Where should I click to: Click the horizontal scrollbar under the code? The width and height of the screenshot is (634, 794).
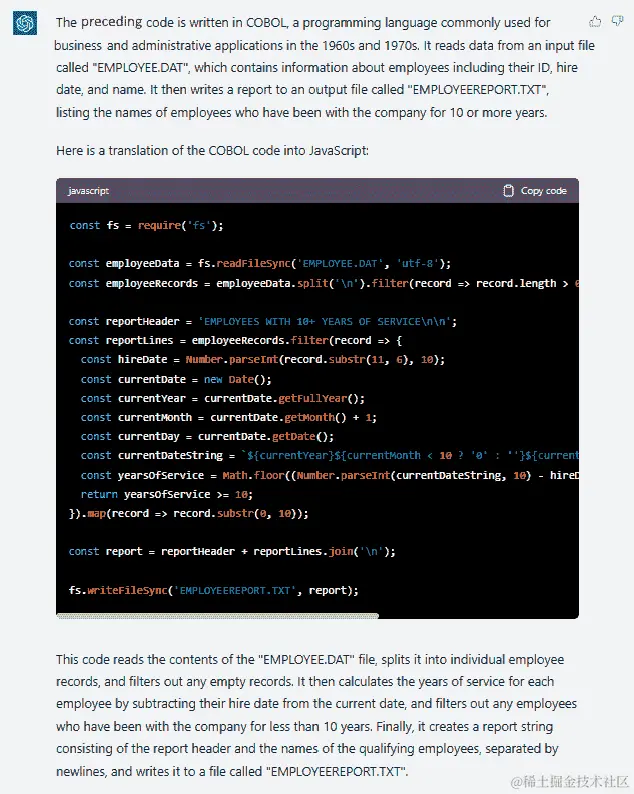tap(218, 616)
